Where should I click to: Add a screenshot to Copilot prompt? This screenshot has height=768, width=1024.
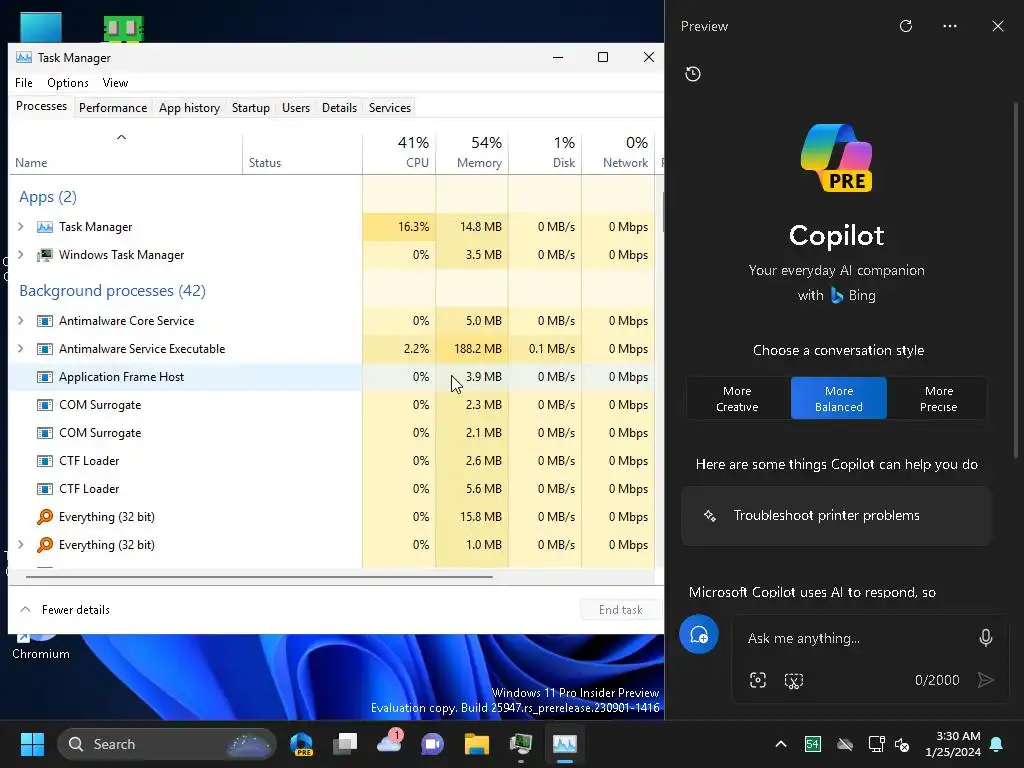coord(758,680)
